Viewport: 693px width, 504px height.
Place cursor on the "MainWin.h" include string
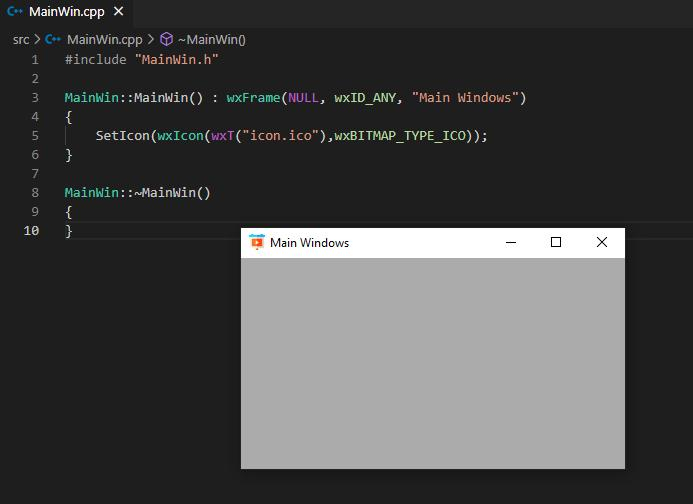point(176,59)
